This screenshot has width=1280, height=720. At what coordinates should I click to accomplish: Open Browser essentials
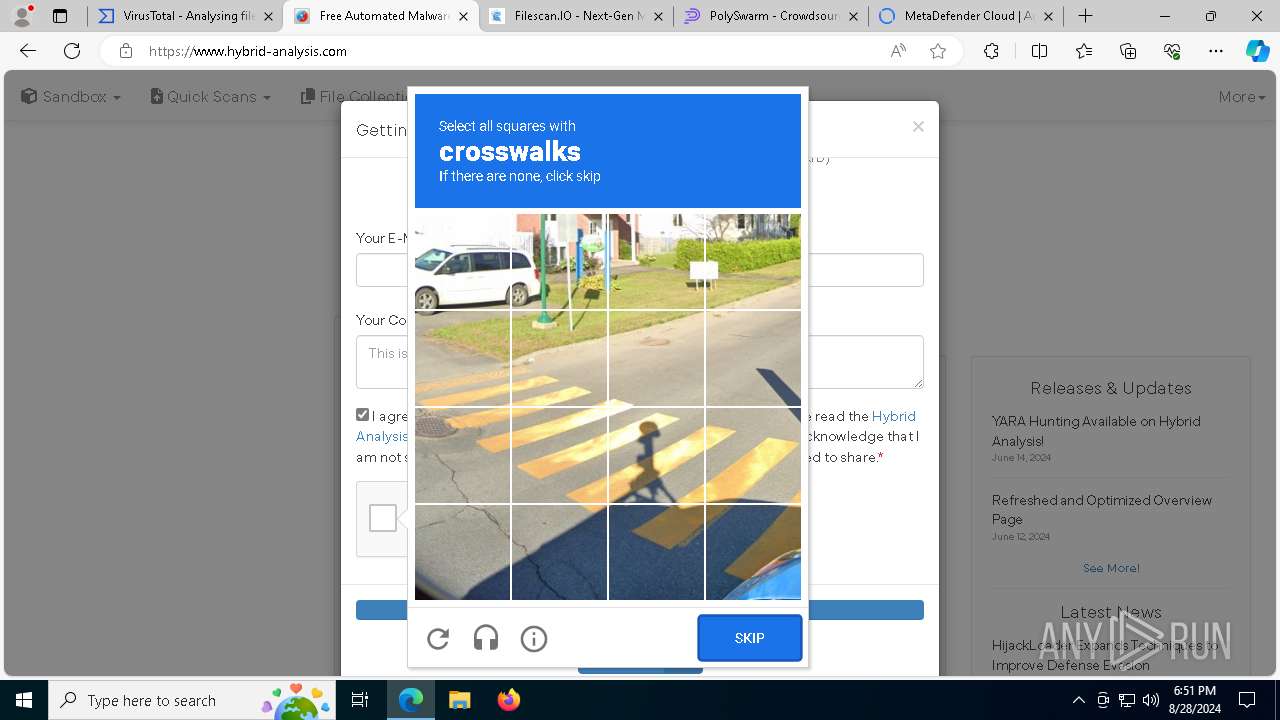pos(1172,51)
